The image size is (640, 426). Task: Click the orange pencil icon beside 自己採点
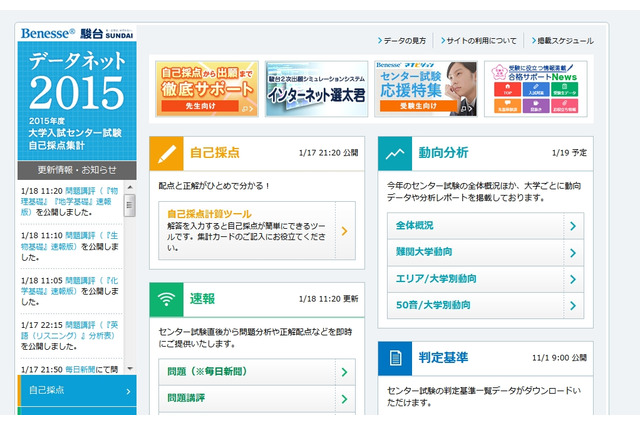tap(167, 153)
